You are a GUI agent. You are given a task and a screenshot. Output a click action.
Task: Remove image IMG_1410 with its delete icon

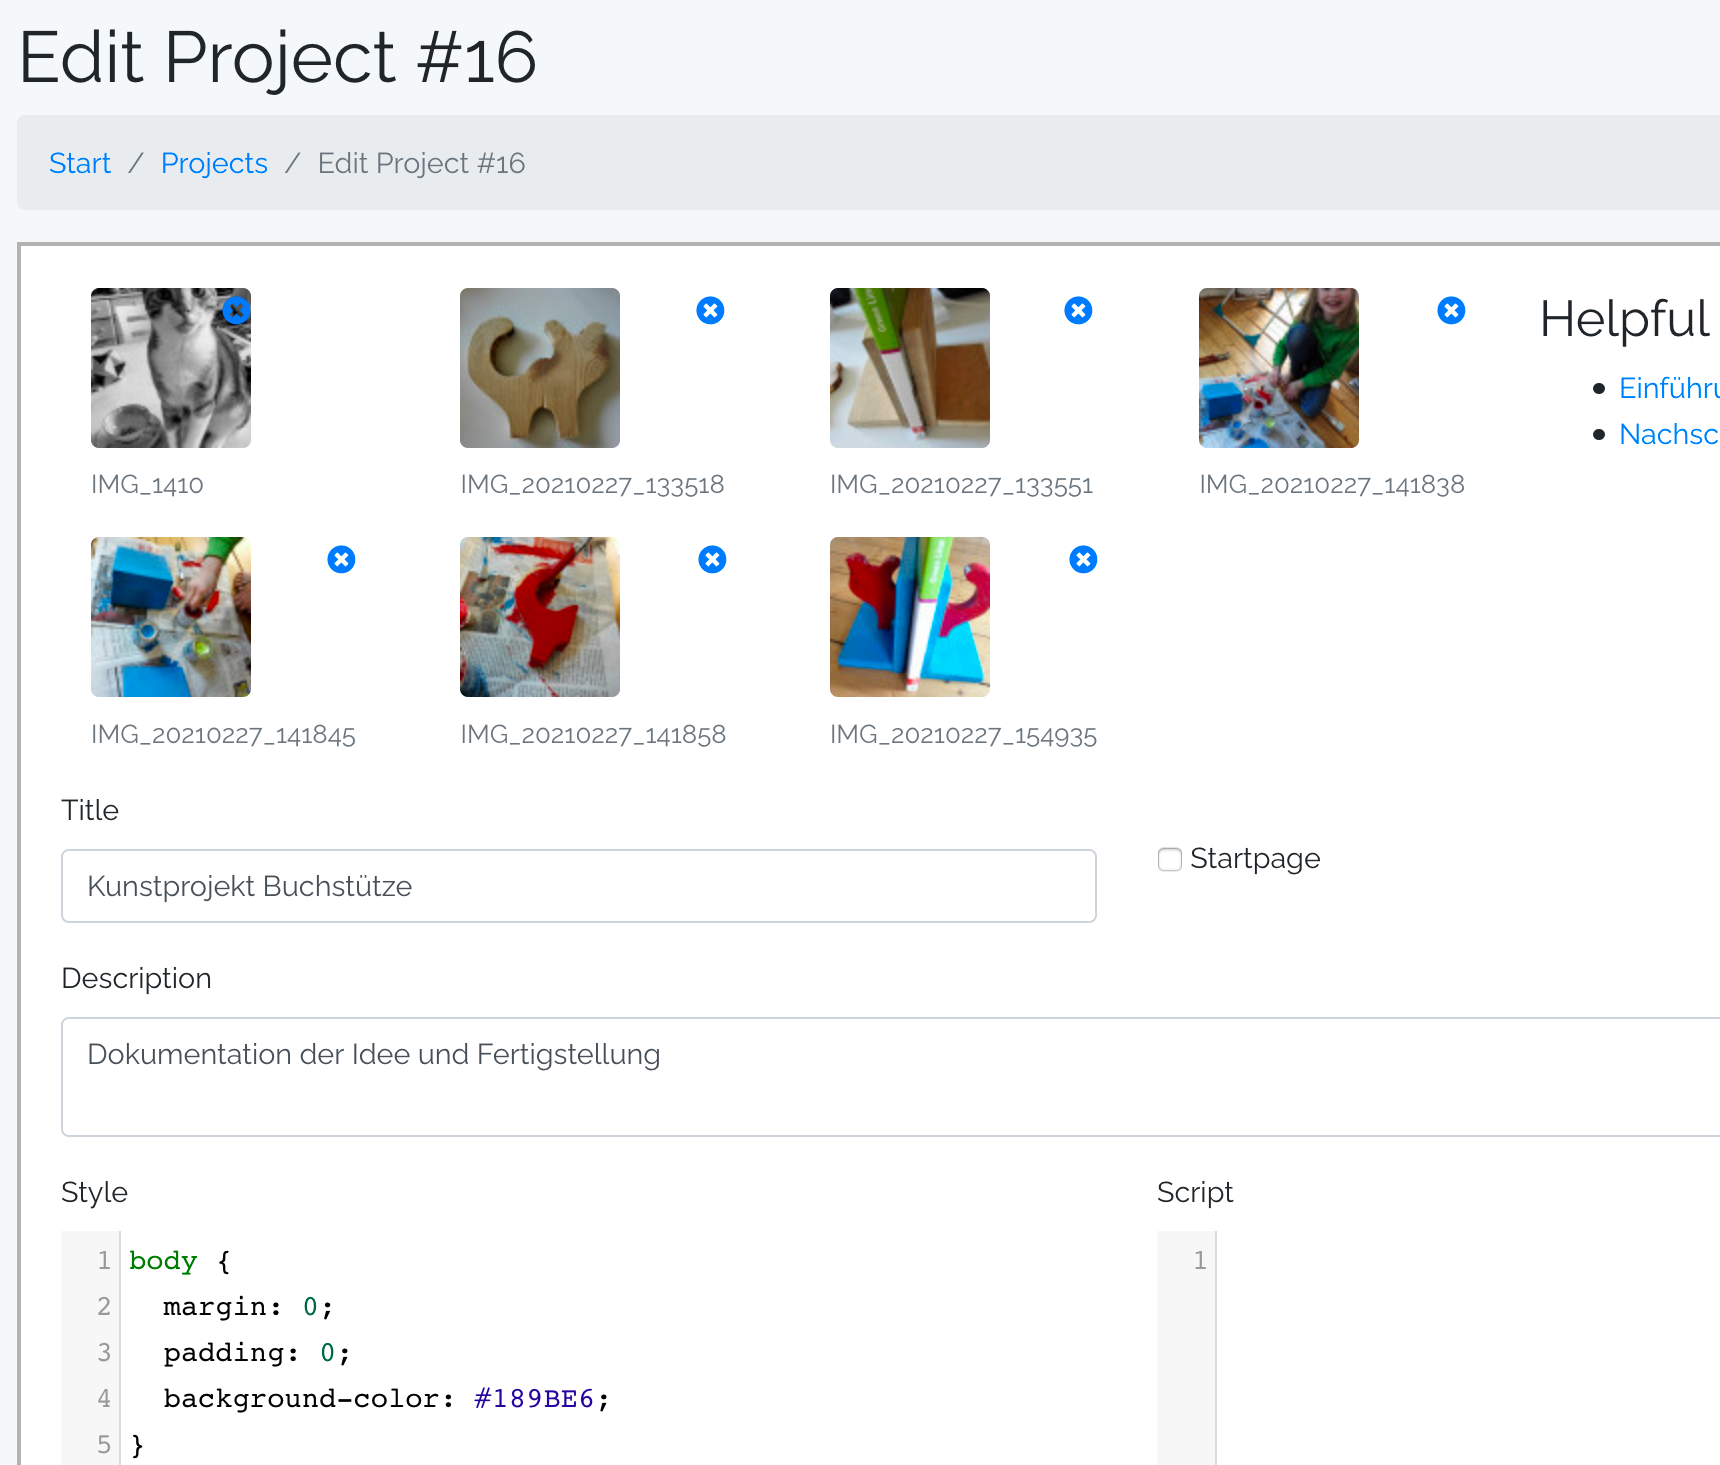point(236,311)
